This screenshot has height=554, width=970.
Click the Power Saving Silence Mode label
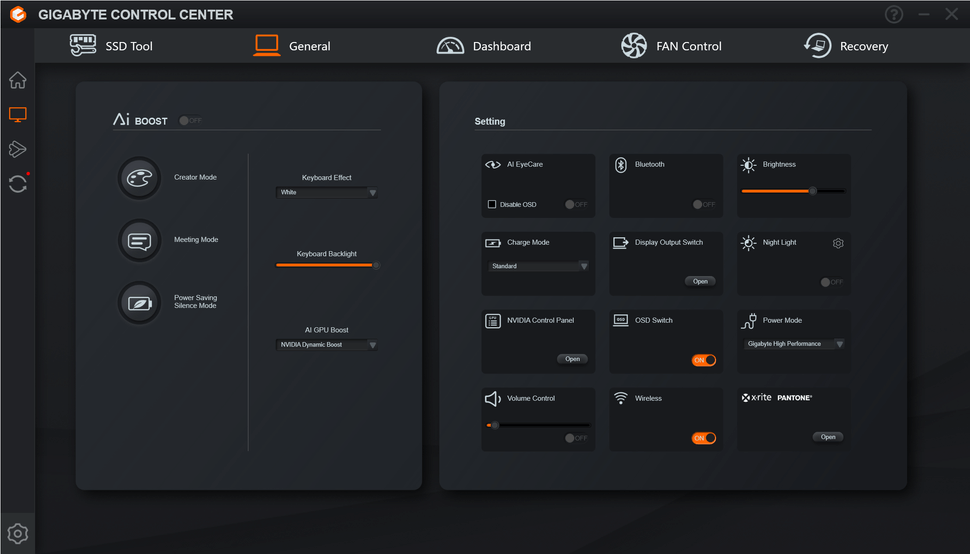tap(195, 302)
